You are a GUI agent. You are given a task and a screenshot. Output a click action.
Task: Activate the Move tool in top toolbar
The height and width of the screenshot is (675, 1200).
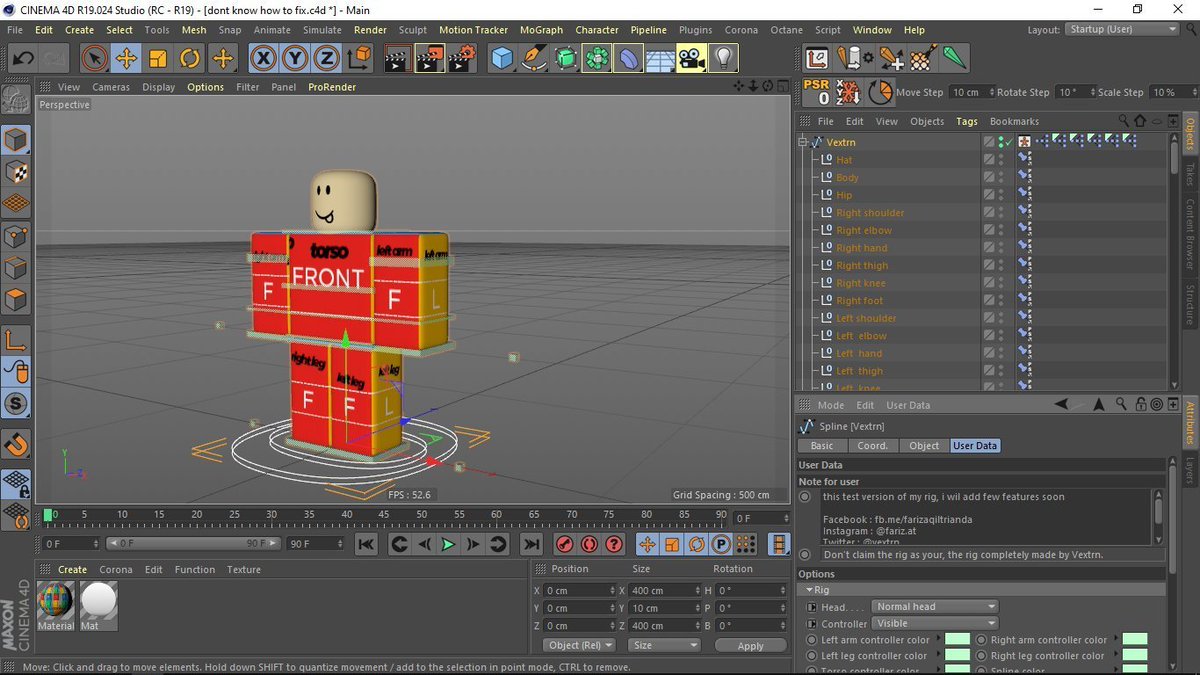coord(126,58)
